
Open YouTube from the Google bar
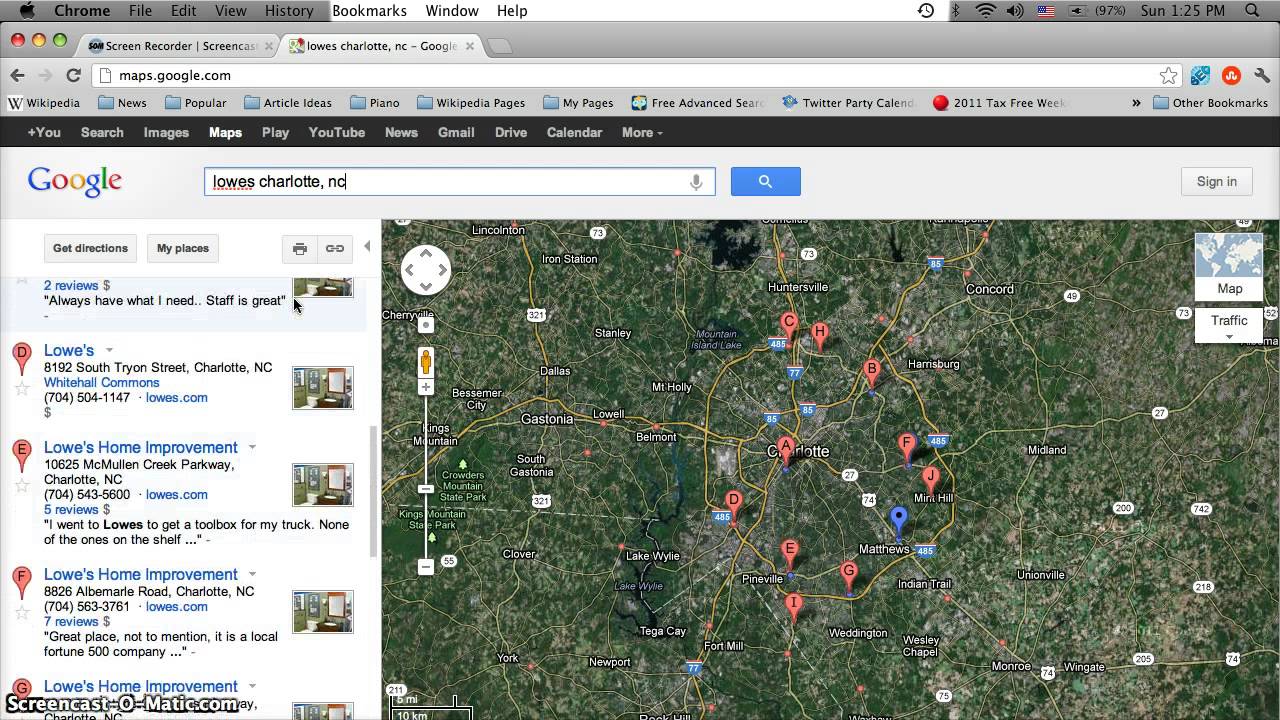coord(337,132)
